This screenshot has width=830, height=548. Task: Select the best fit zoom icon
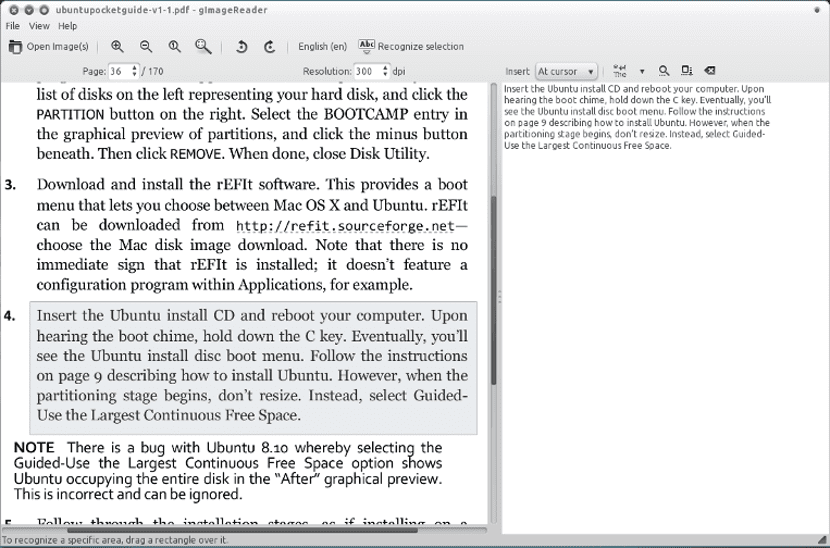click(203, 47)
